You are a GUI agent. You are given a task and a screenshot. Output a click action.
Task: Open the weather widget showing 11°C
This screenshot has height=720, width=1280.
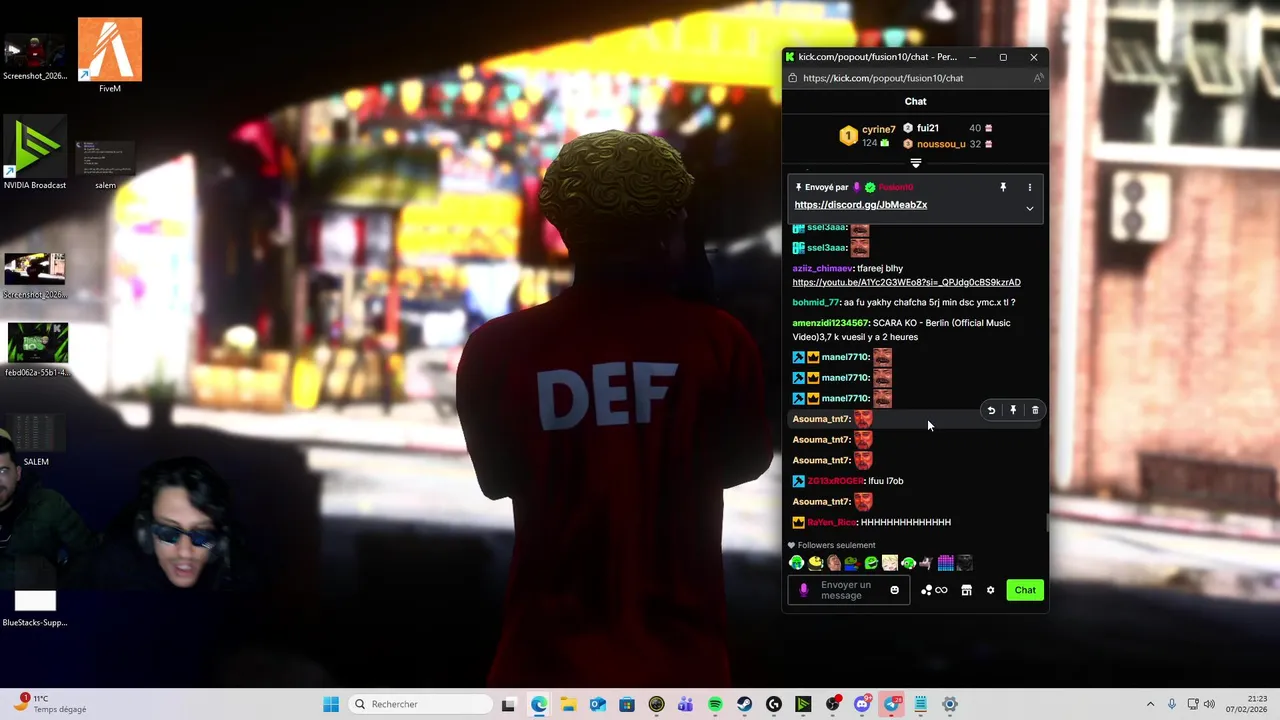tap(48, 704)
